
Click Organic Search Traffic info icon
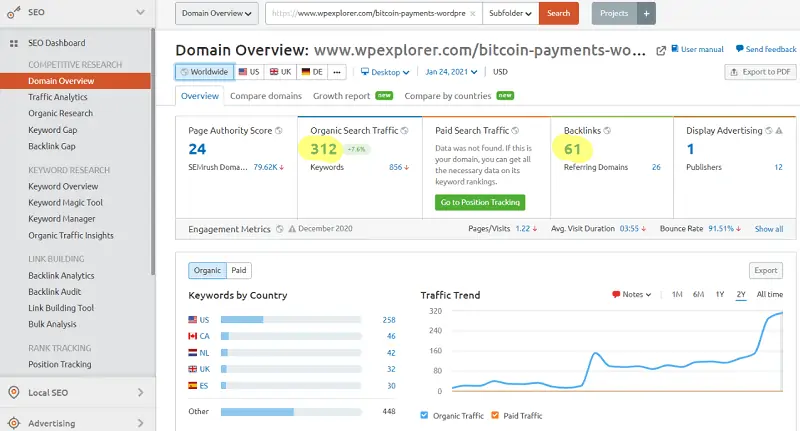[405, 131]
